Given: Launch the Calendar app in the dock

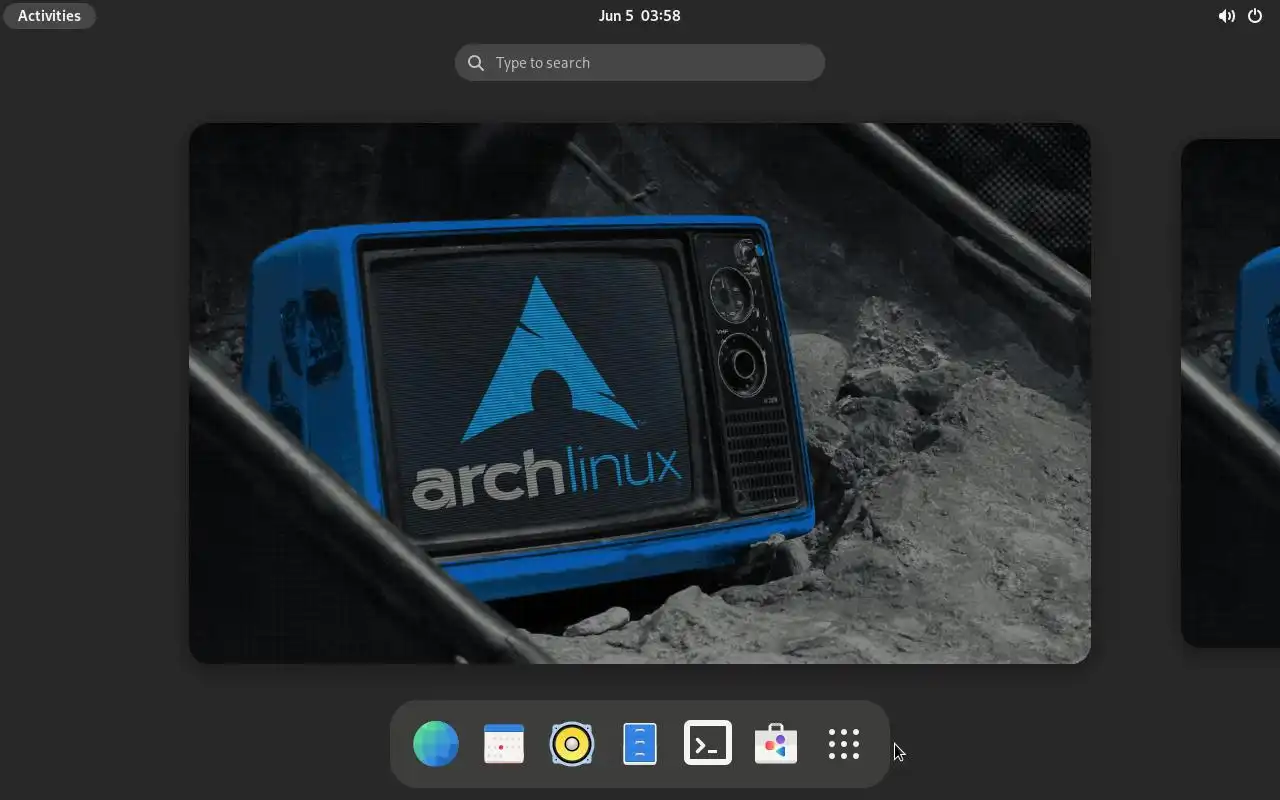Looking at the screenshot, I should (x=504, y=744).
